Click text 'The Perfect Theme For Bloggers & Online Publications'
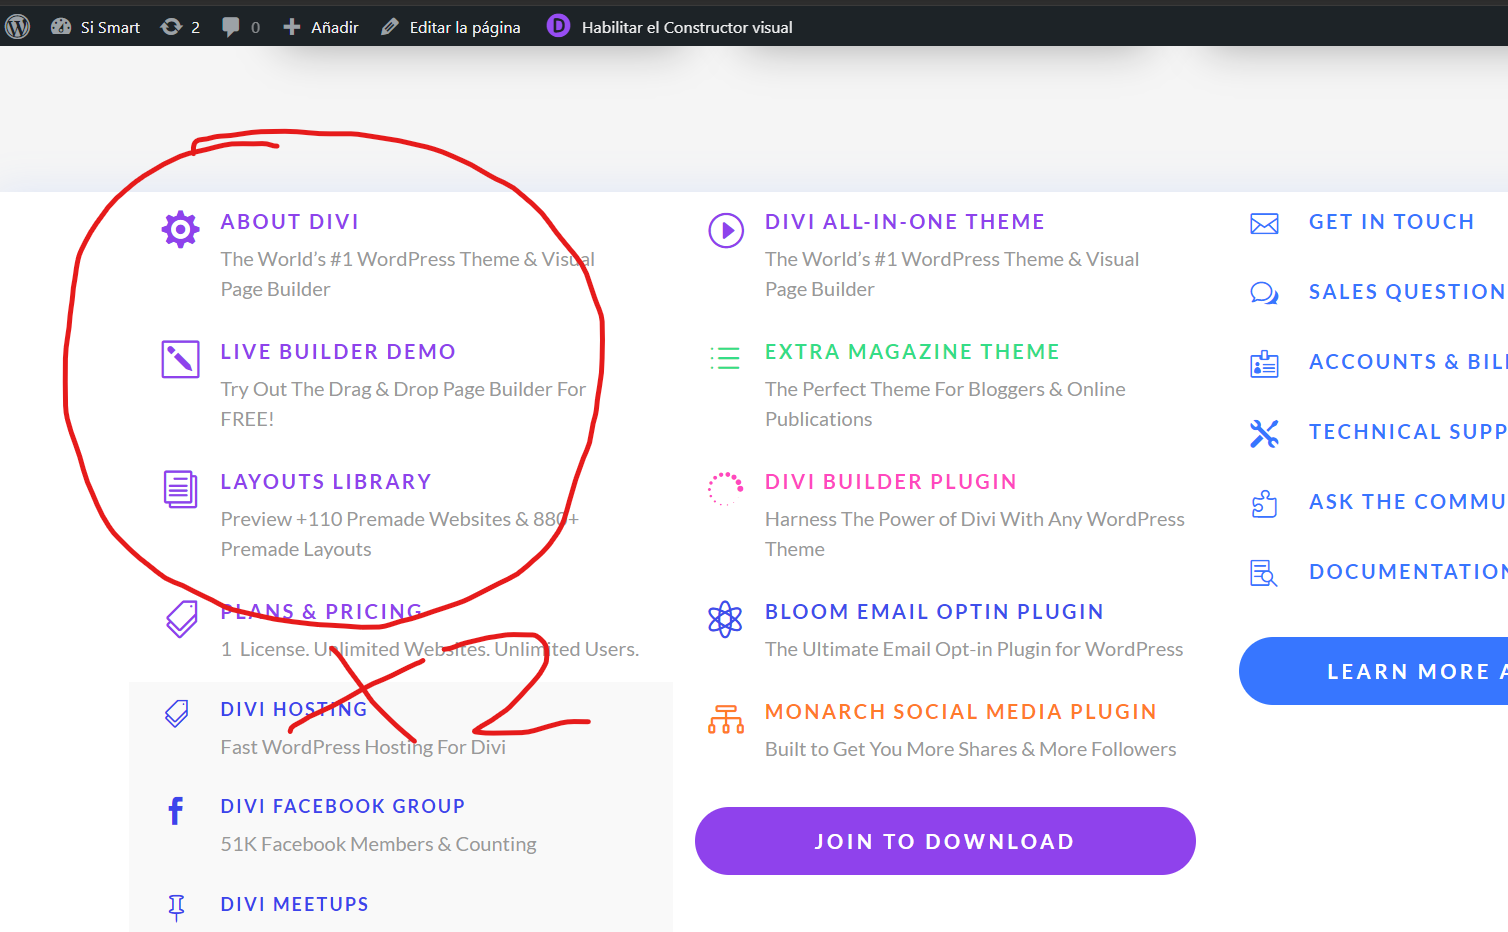The width and height of the screenshot is (1508, 932). point(945,404)
